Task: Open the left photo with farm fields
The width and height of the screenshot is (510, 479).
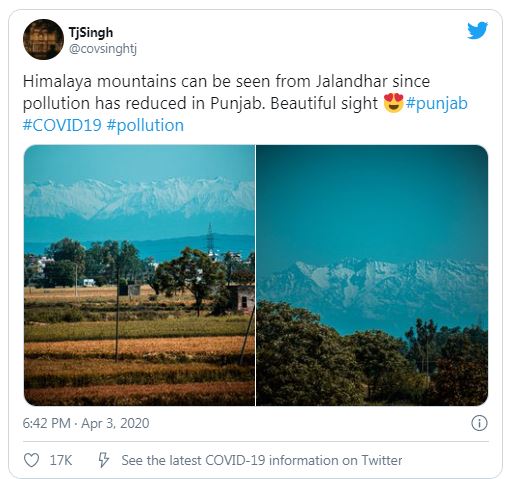Action: coord(139,275)
